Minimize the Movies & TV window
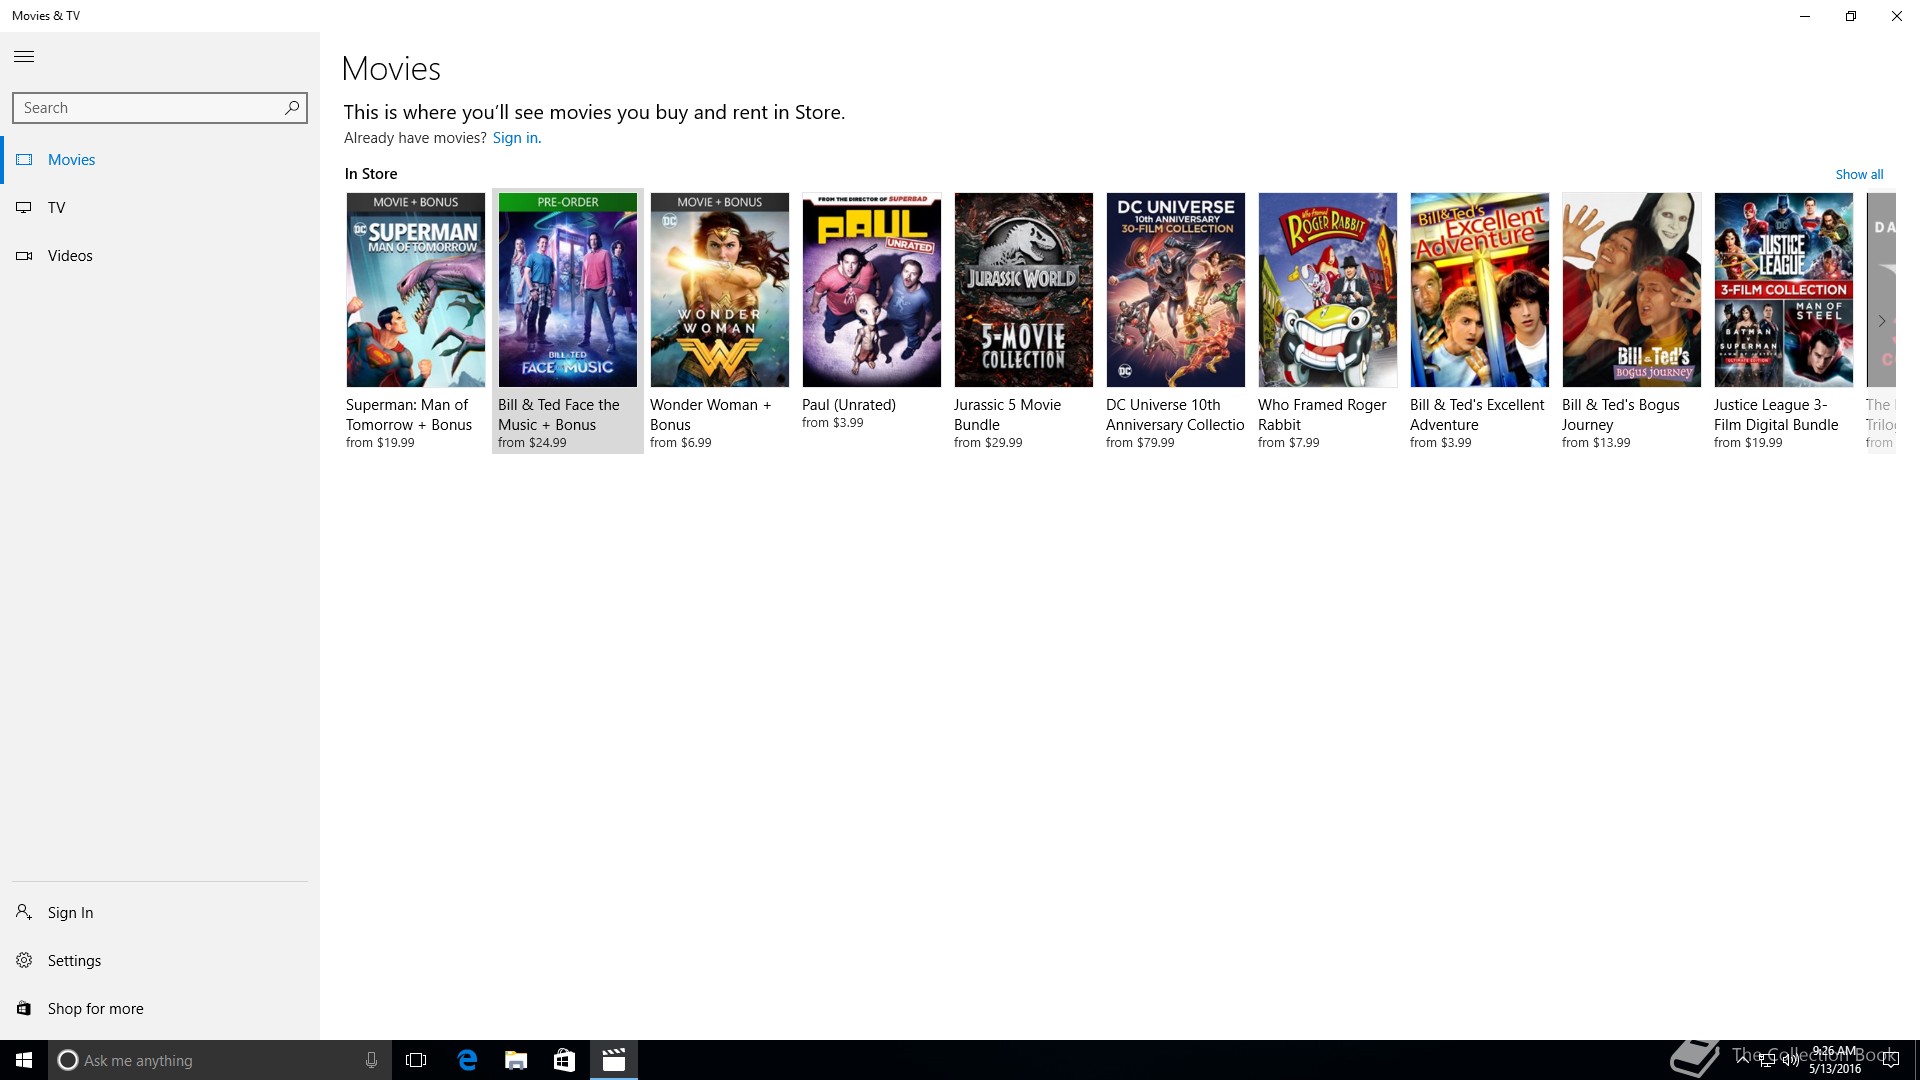Image resolution: width=1920 pixels, height=1080 pixels. tap(1805, 16)
